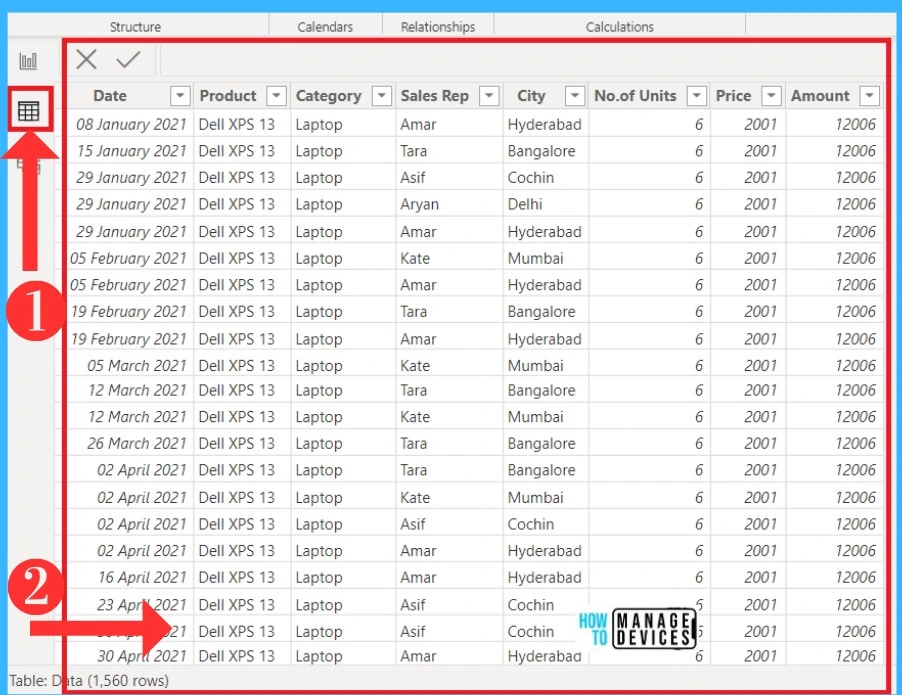Click Kate in the 05 March 2021 row
This screenshot has width=902, height=695.
click(x=415, y=365)
